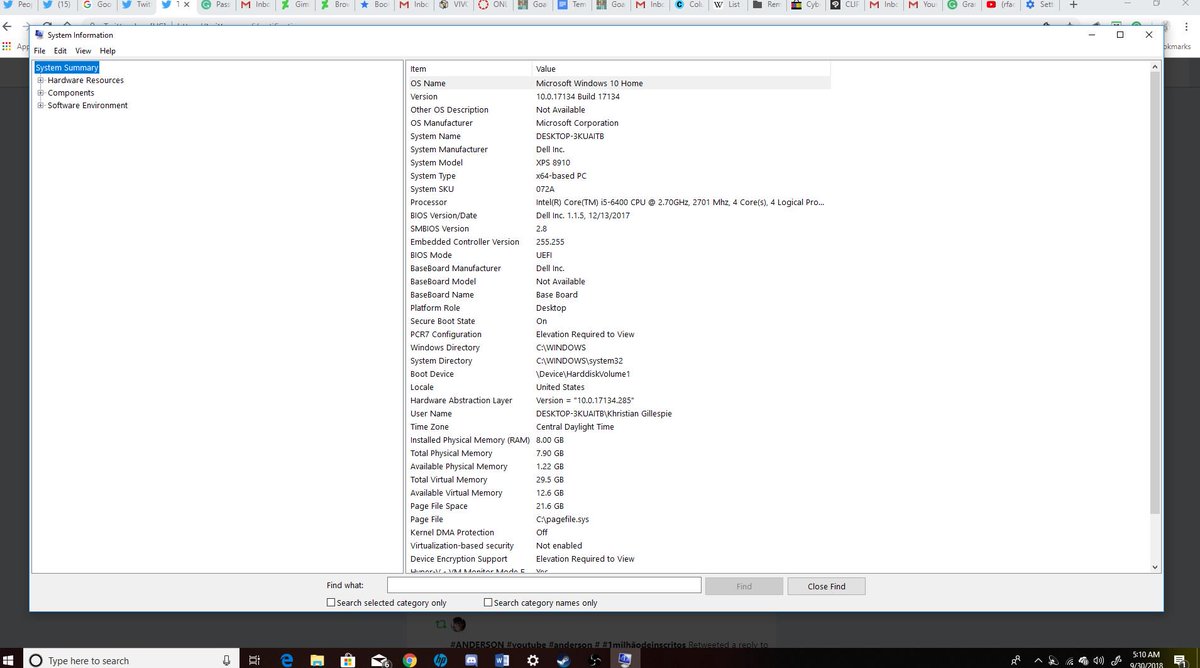This screenshot has width=1200, height=668.
Task: Select the 'OS Name' row
Action: pos(618,83)
